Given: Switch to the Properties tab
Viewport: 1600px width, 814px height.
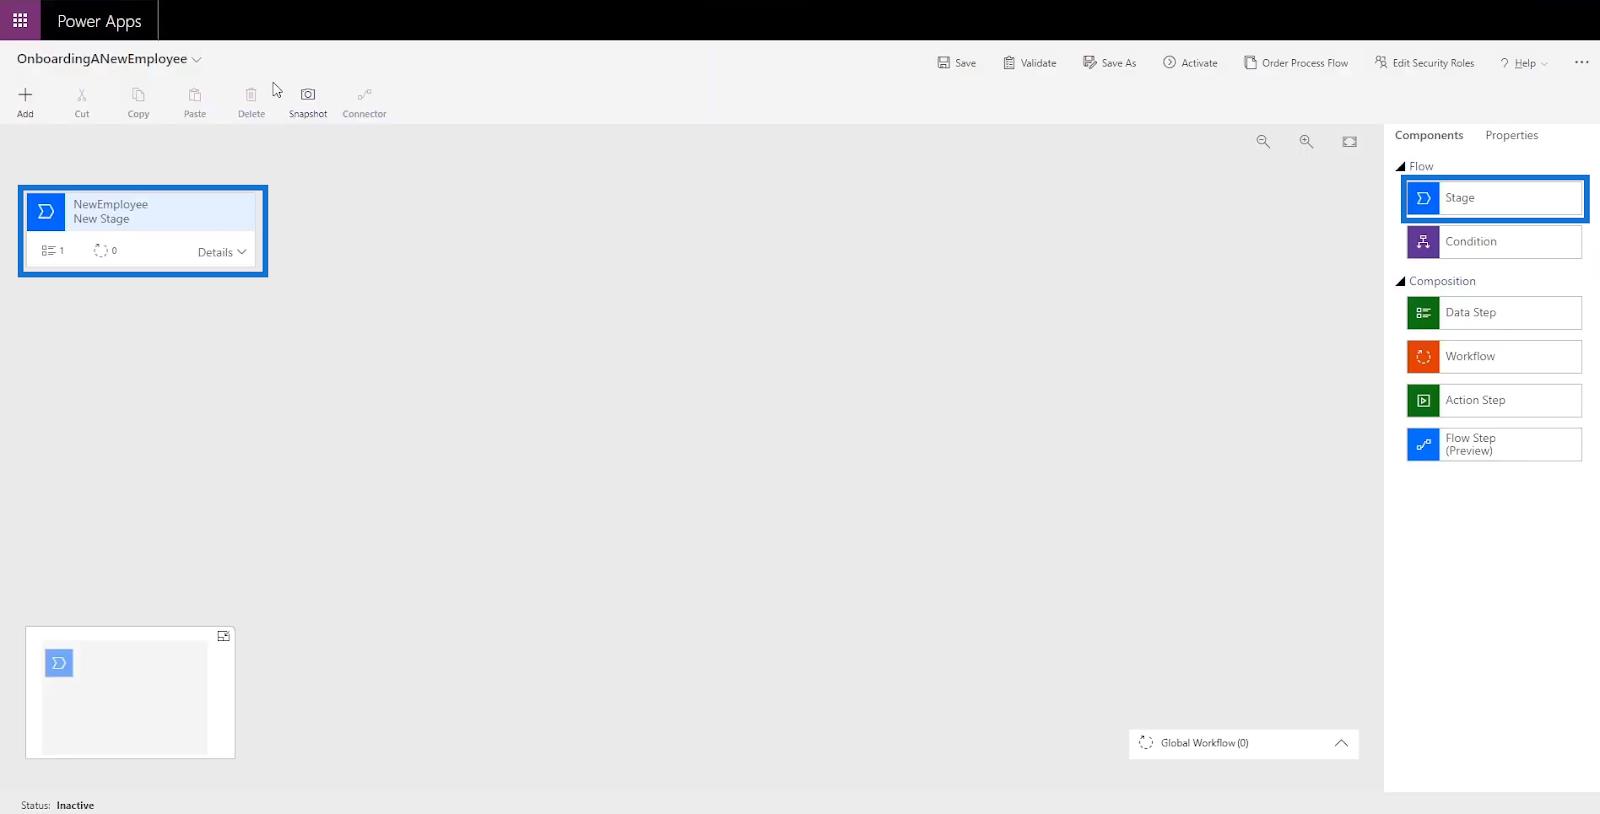Looking at the screenshot, I should pyautogui.click(x=1511, y=135).
